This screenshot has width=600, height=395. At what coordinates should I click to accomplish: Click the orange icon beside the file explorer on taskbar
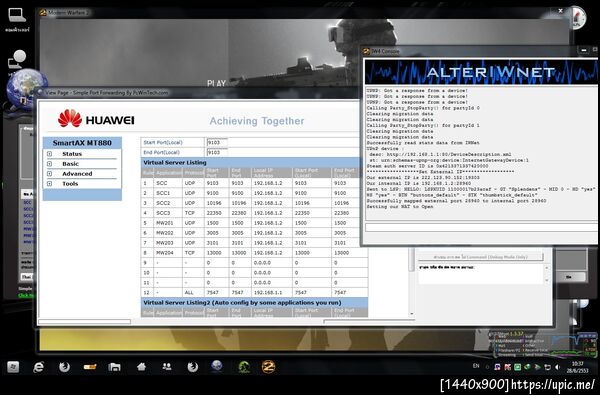(x=90, y=367)
